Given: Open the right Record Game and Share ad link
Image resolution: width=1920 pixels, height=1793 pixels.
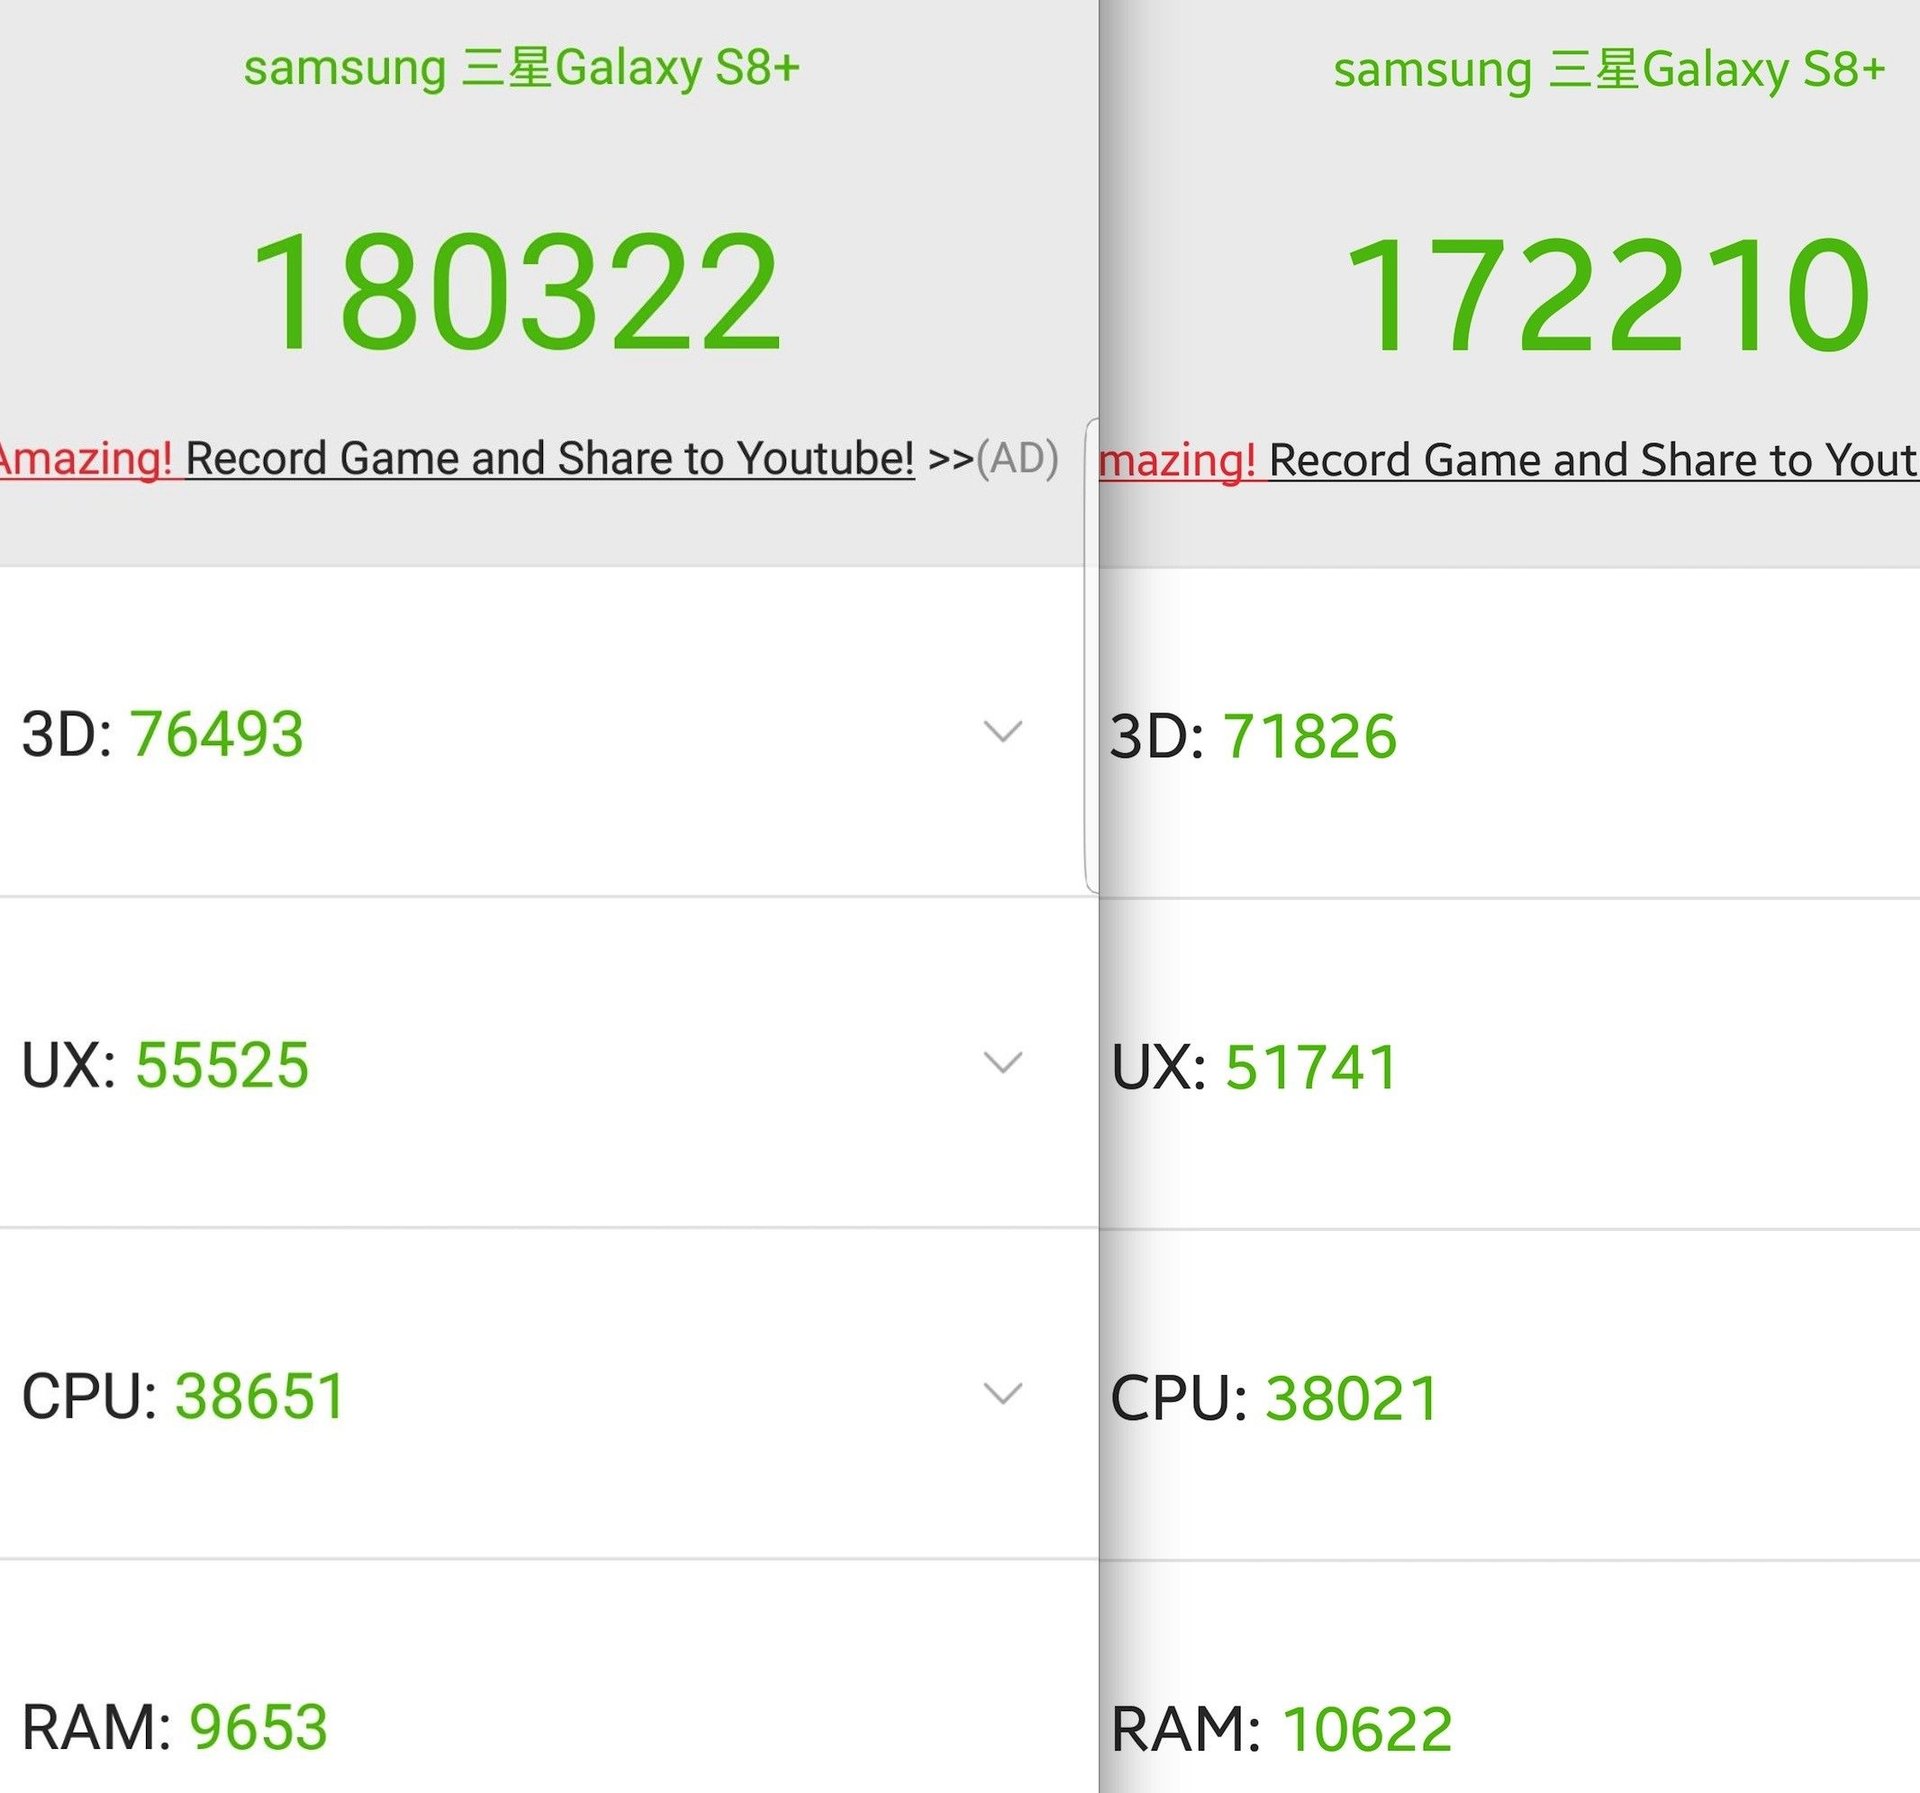Looking at the screenshot, I should tap(1594, 461).
